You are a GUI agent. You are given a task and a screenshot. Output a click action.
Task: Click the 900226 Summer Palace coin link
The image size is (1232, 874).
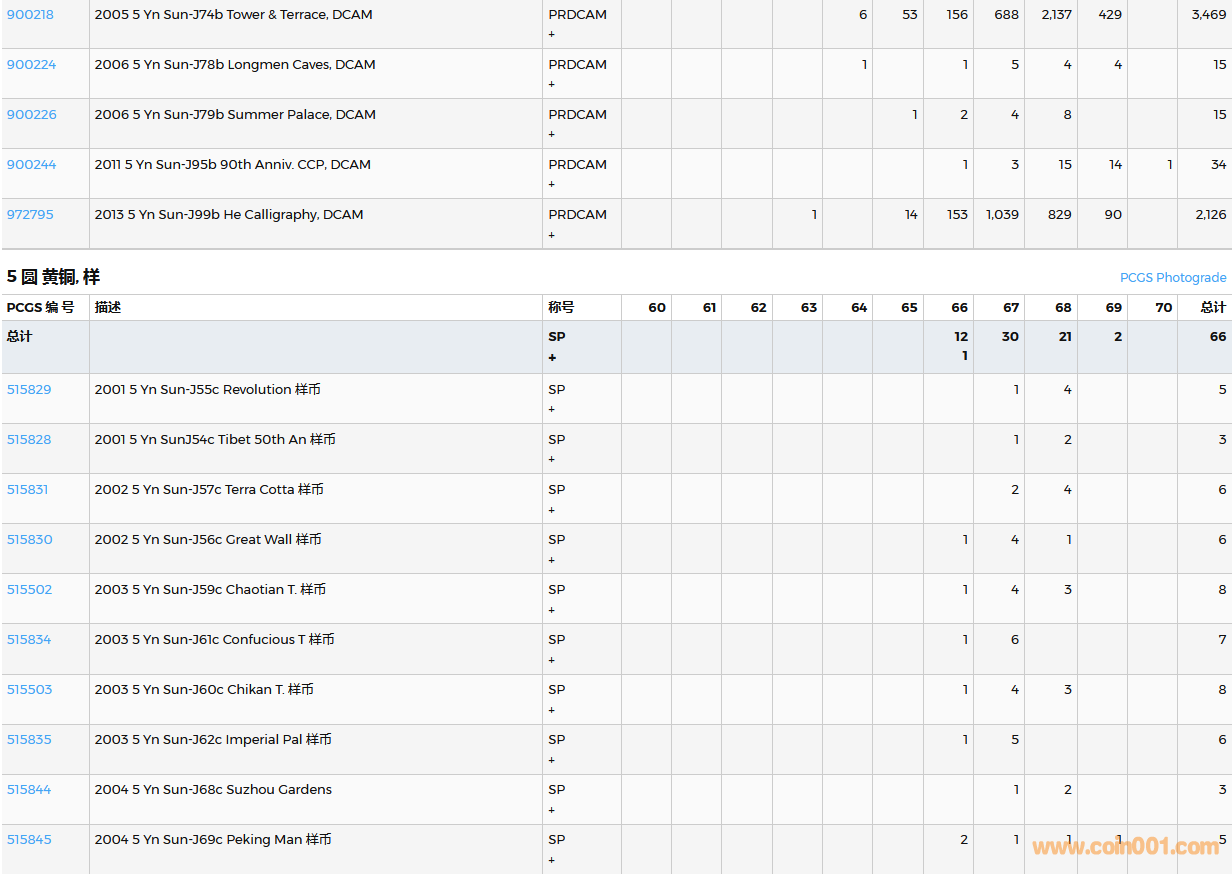(x=31, y=115)
